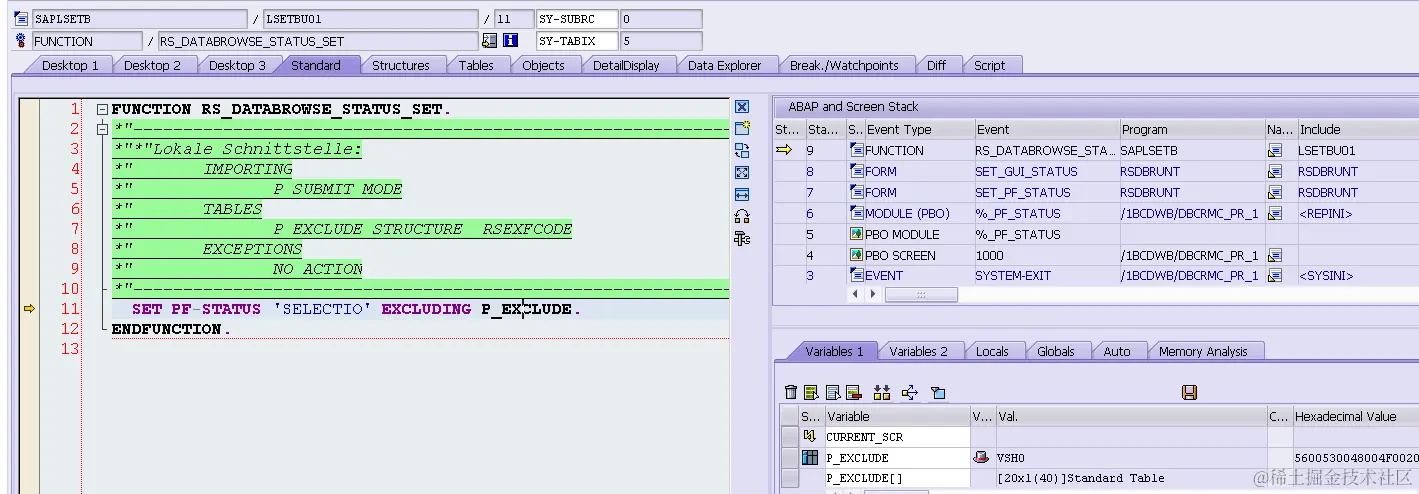Click the table icon beside P_EXCLUDE
Viewport: 1419px width, 494px height.
coord(810,457)
